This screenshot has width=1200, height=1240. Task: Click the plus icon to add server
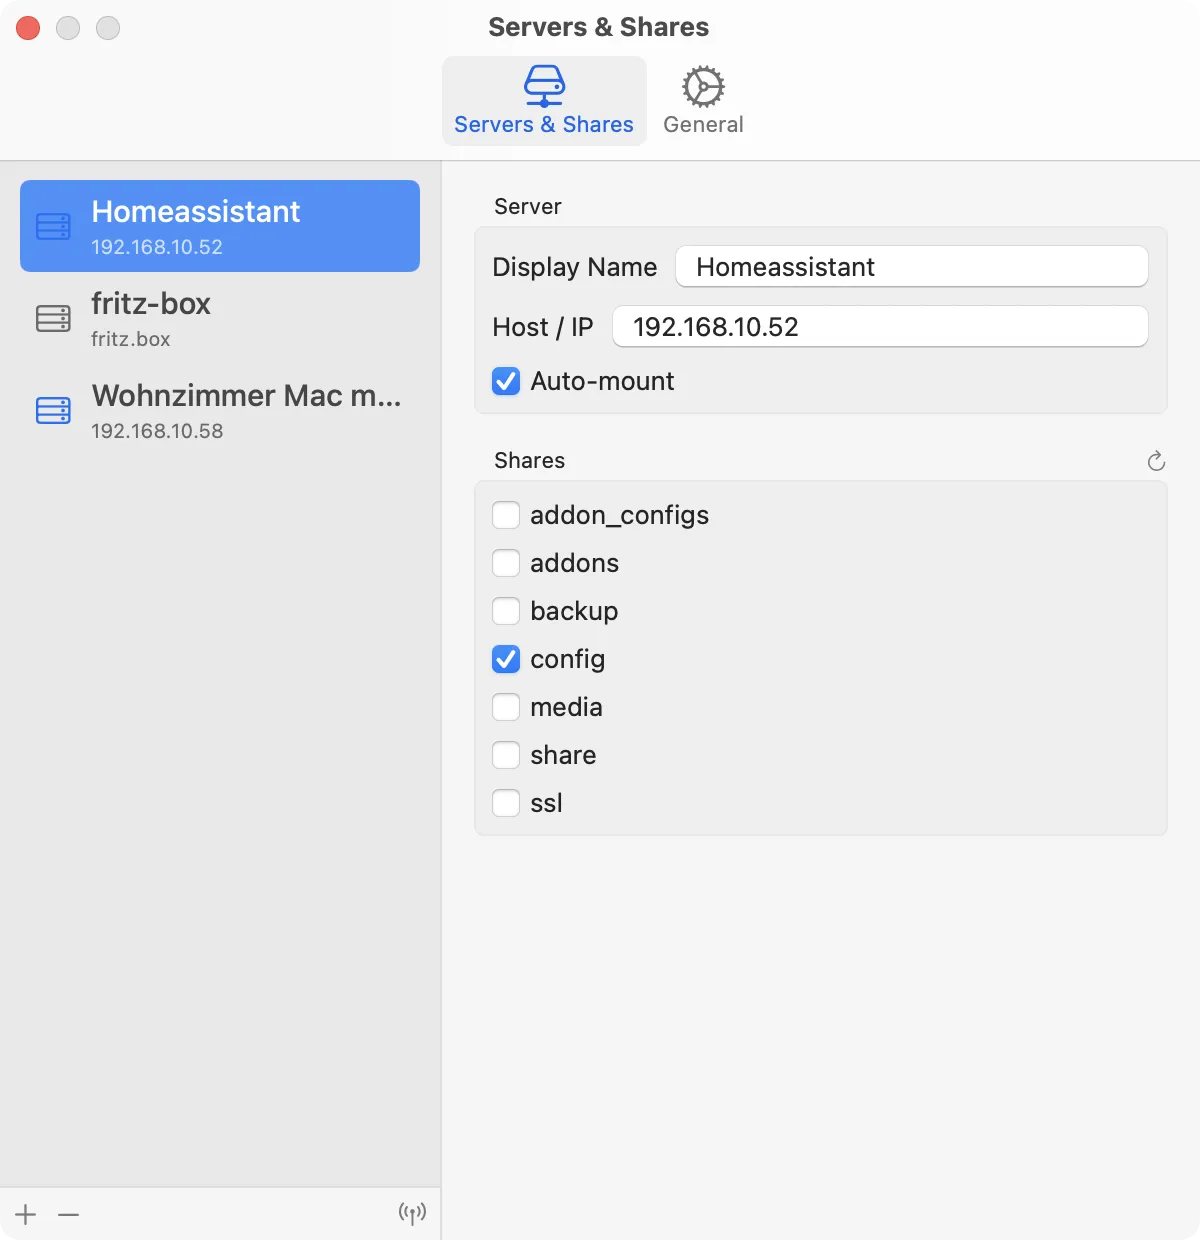(26, 1214)
